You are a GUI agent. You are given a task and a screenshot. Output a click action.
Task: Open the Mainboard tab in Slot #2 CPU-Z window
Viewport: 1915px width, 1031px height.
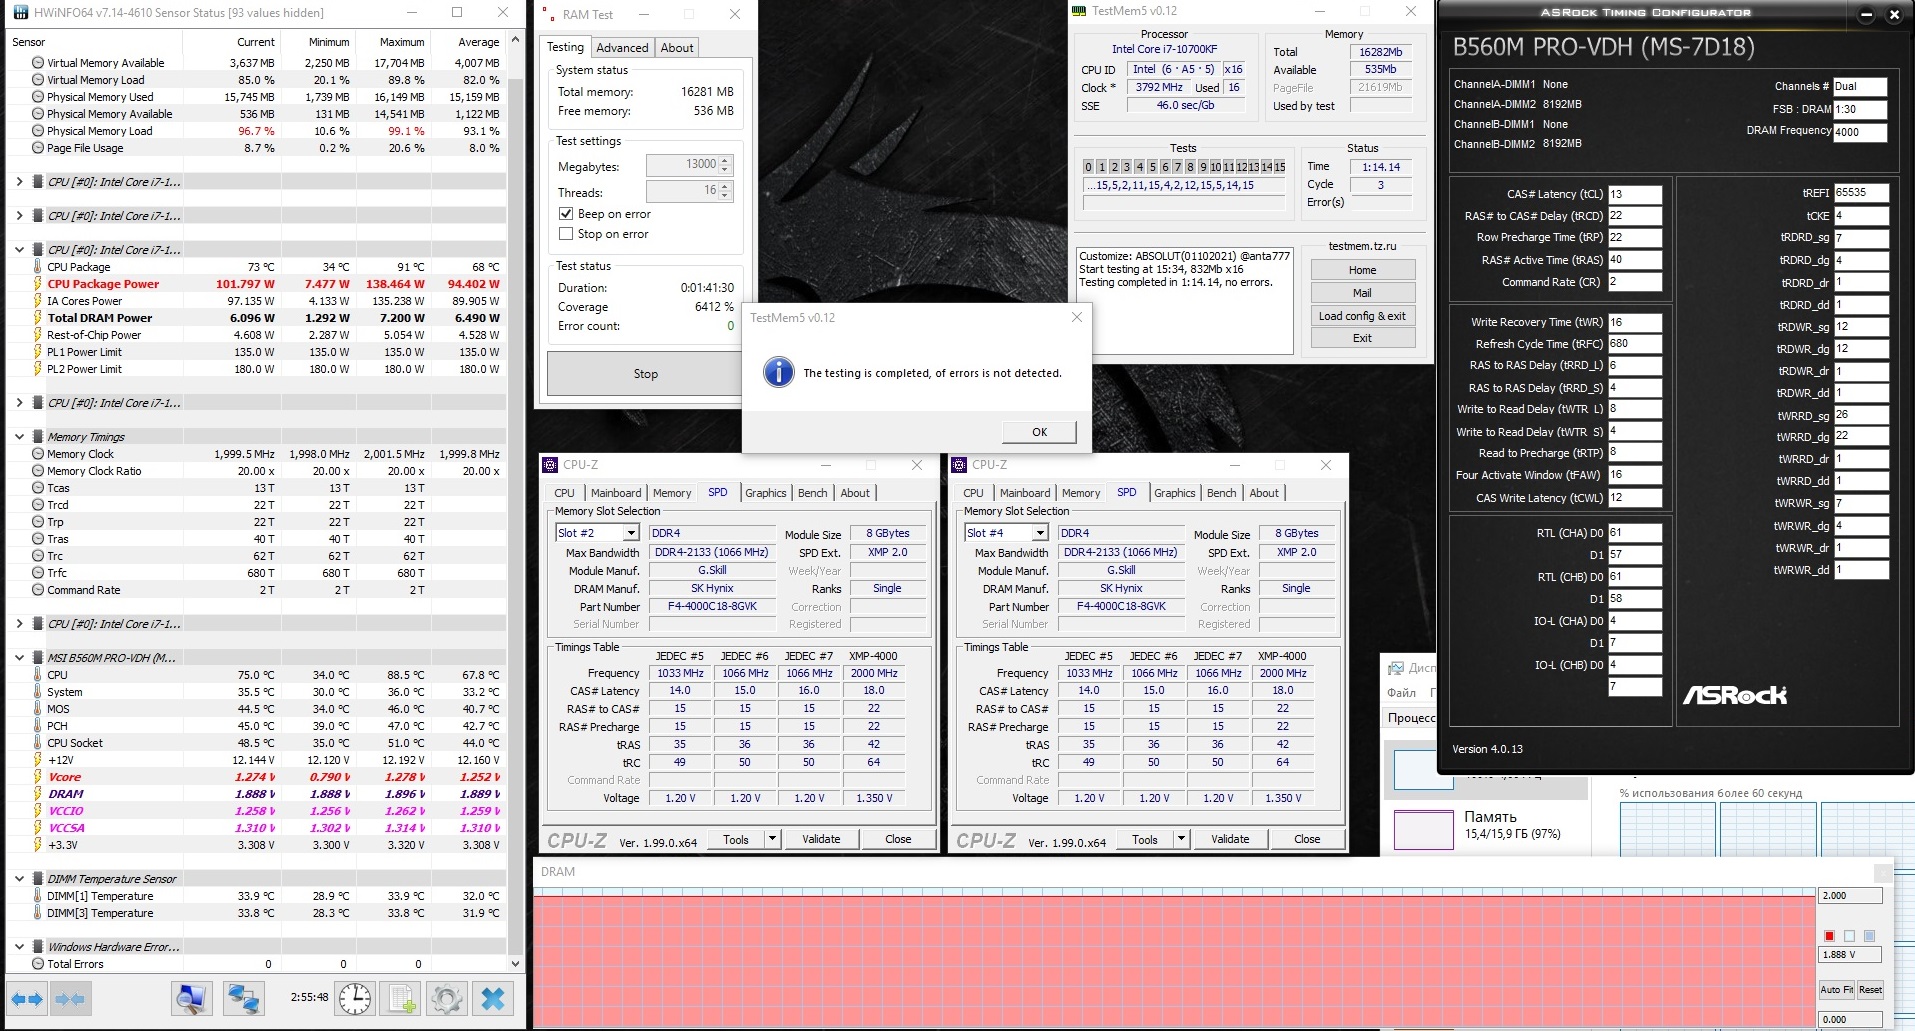[x=616, y=493]
